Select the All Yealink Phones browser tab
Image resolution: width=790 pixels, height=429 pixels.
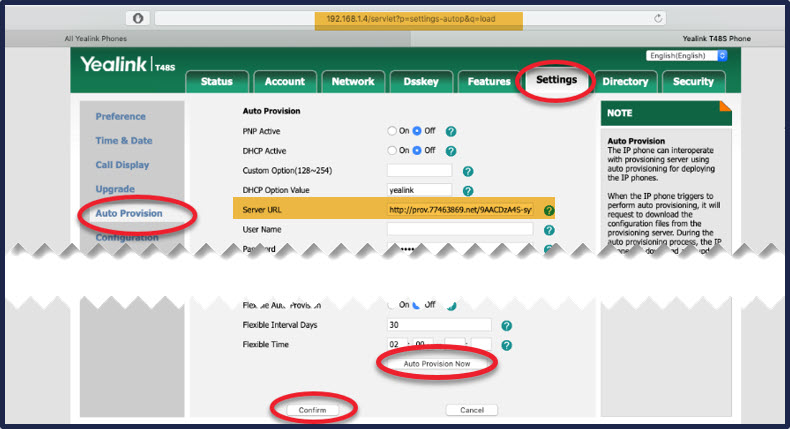(208, 38)
